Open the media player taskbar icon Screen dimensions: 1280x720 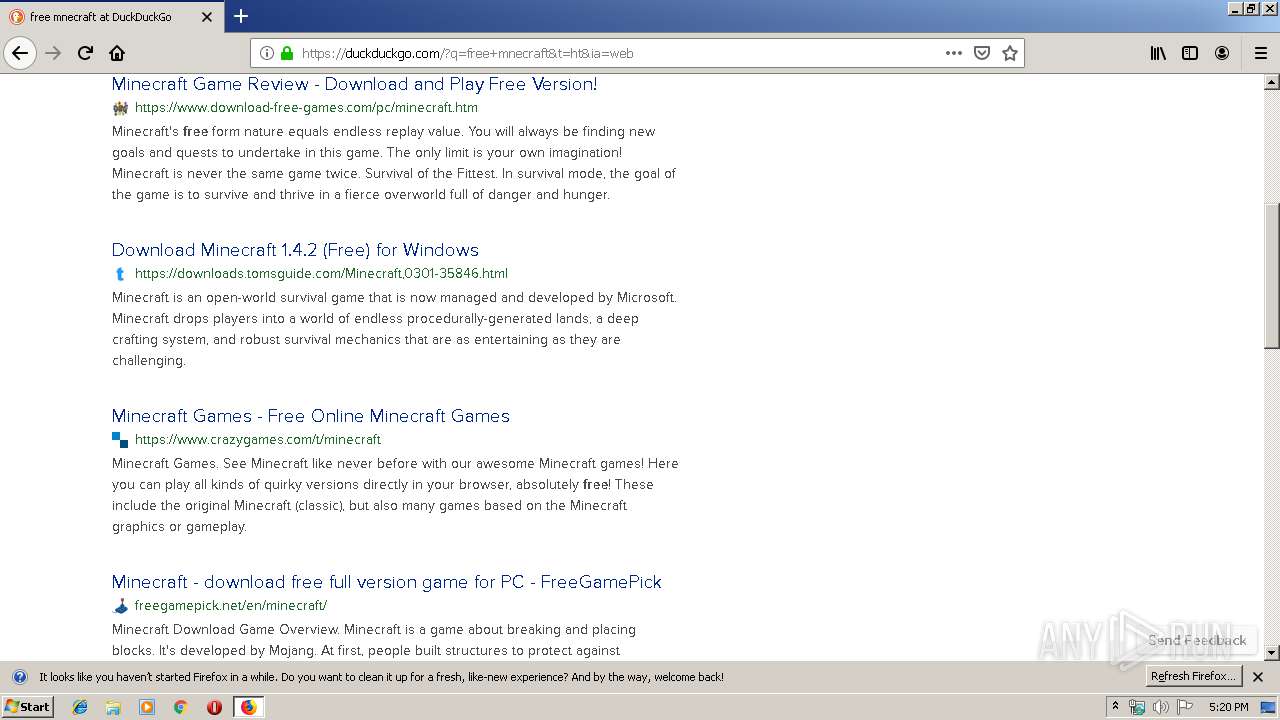point(147,707)
